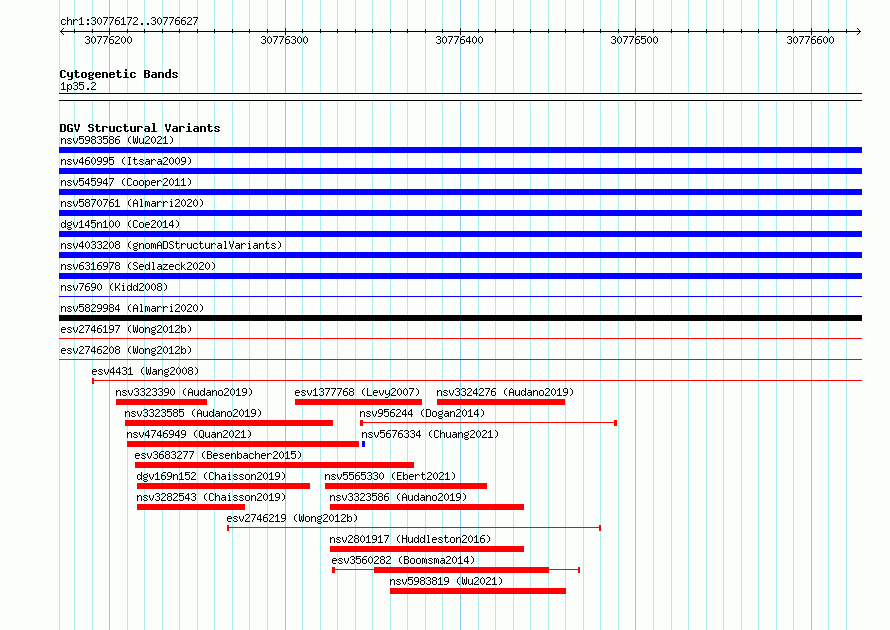
Task: Open esv3683277 (Besenbacher2015) variant
Action: (219, 455)
